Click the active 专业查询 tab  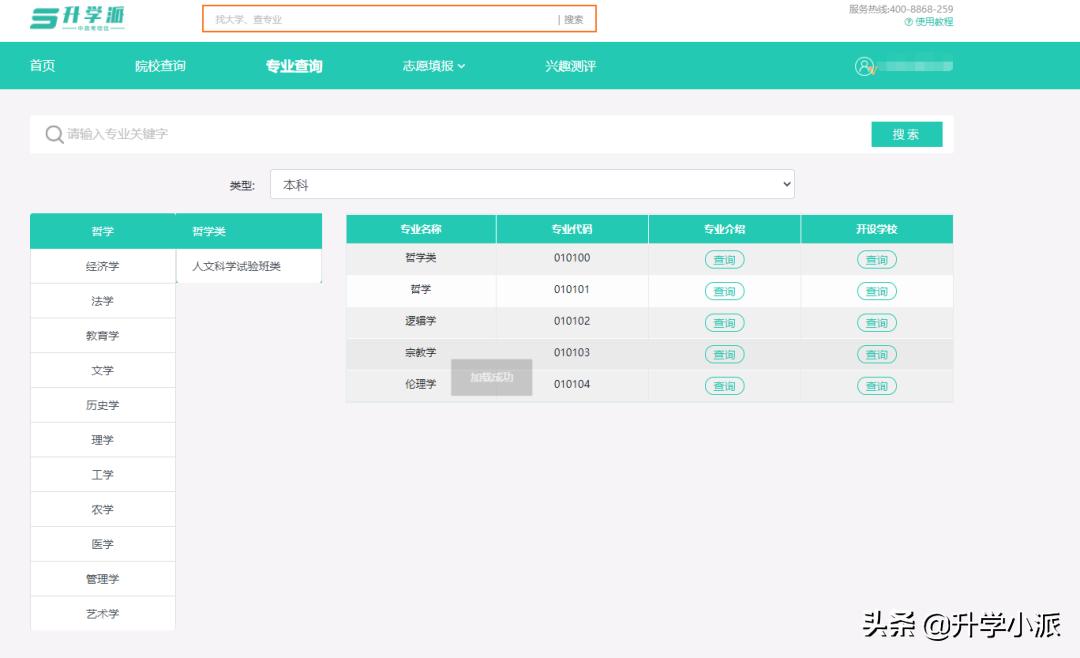pyautogui.click(x=293, y=65)
